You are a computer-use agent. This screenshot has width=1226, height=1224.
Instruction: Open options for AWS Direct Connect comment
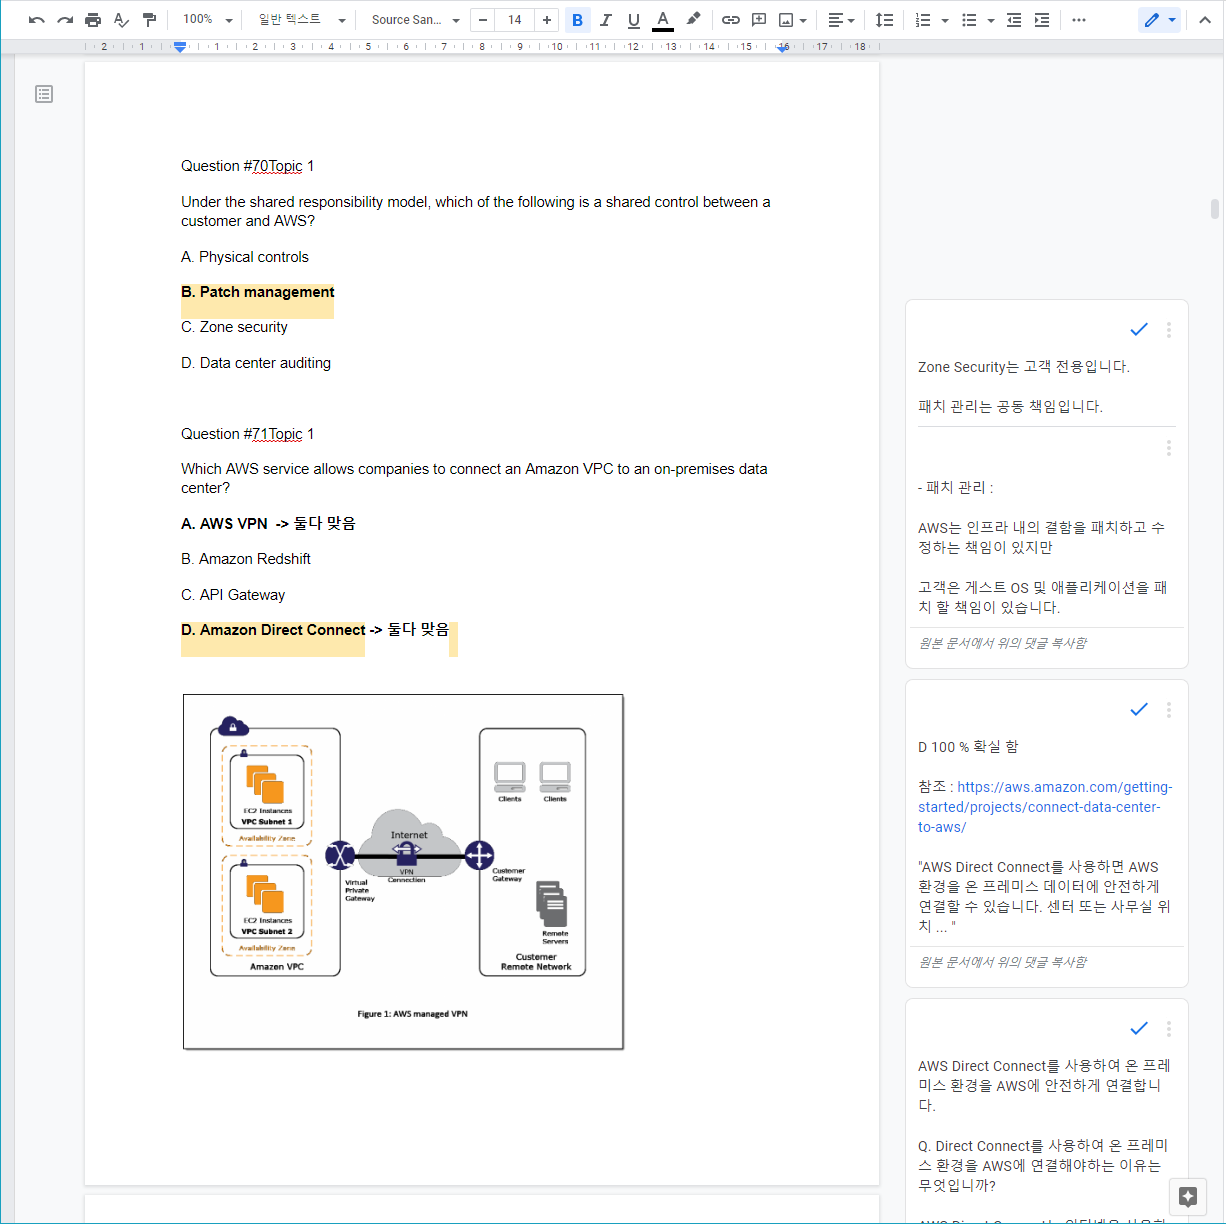(1168, 1028)
